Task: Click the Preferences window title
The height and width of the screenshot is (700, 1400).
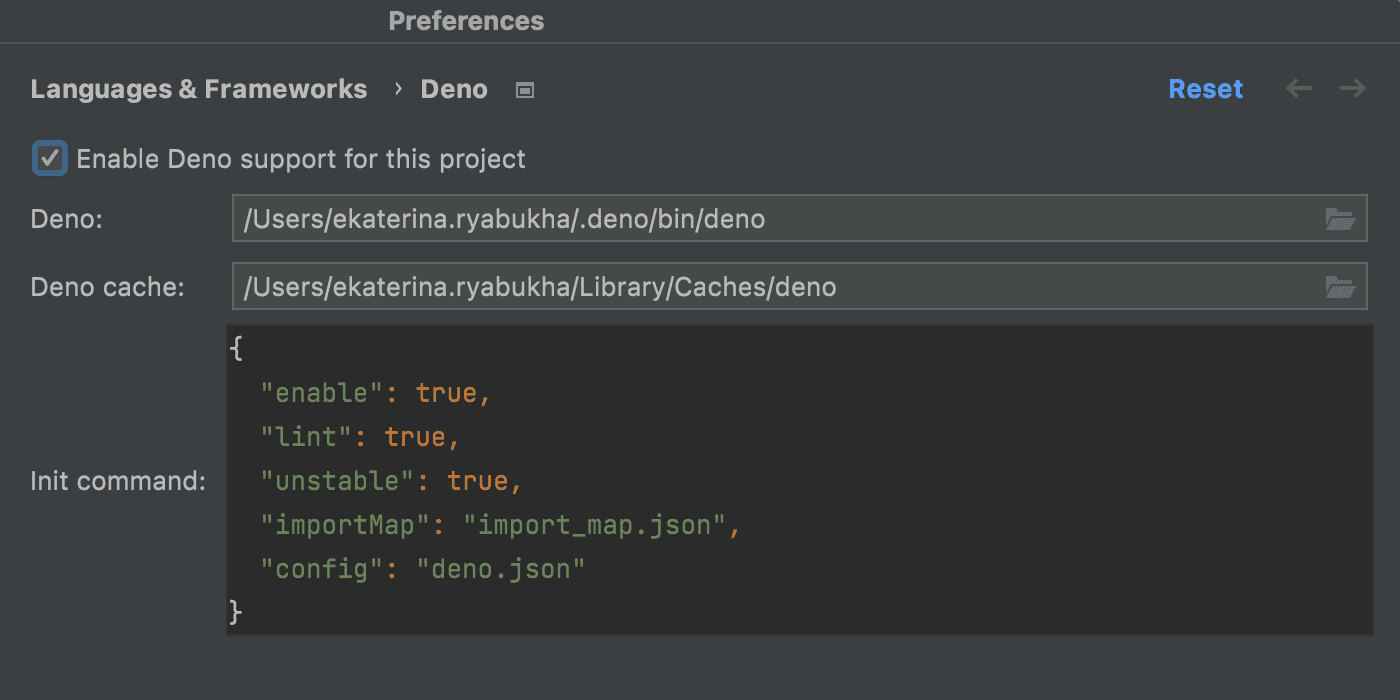Action: point(466,21)
